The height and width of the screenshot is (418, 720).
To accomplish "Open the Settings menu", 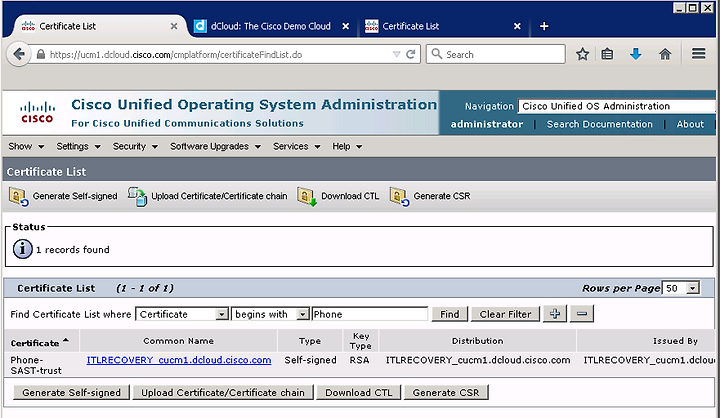I will [78, 147].
